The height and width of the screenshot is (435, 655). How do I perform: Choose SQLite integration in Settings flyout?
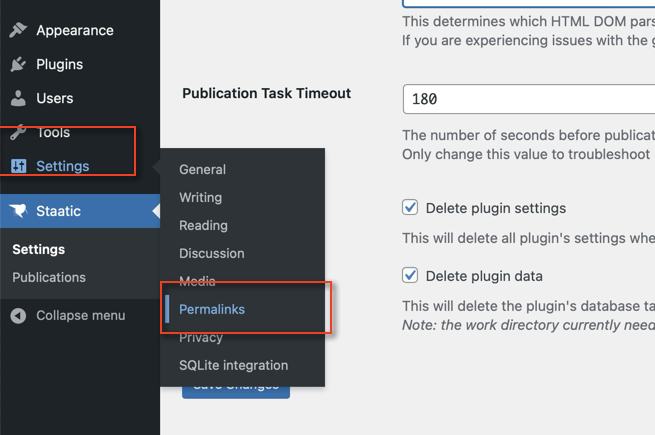[234, 365]
